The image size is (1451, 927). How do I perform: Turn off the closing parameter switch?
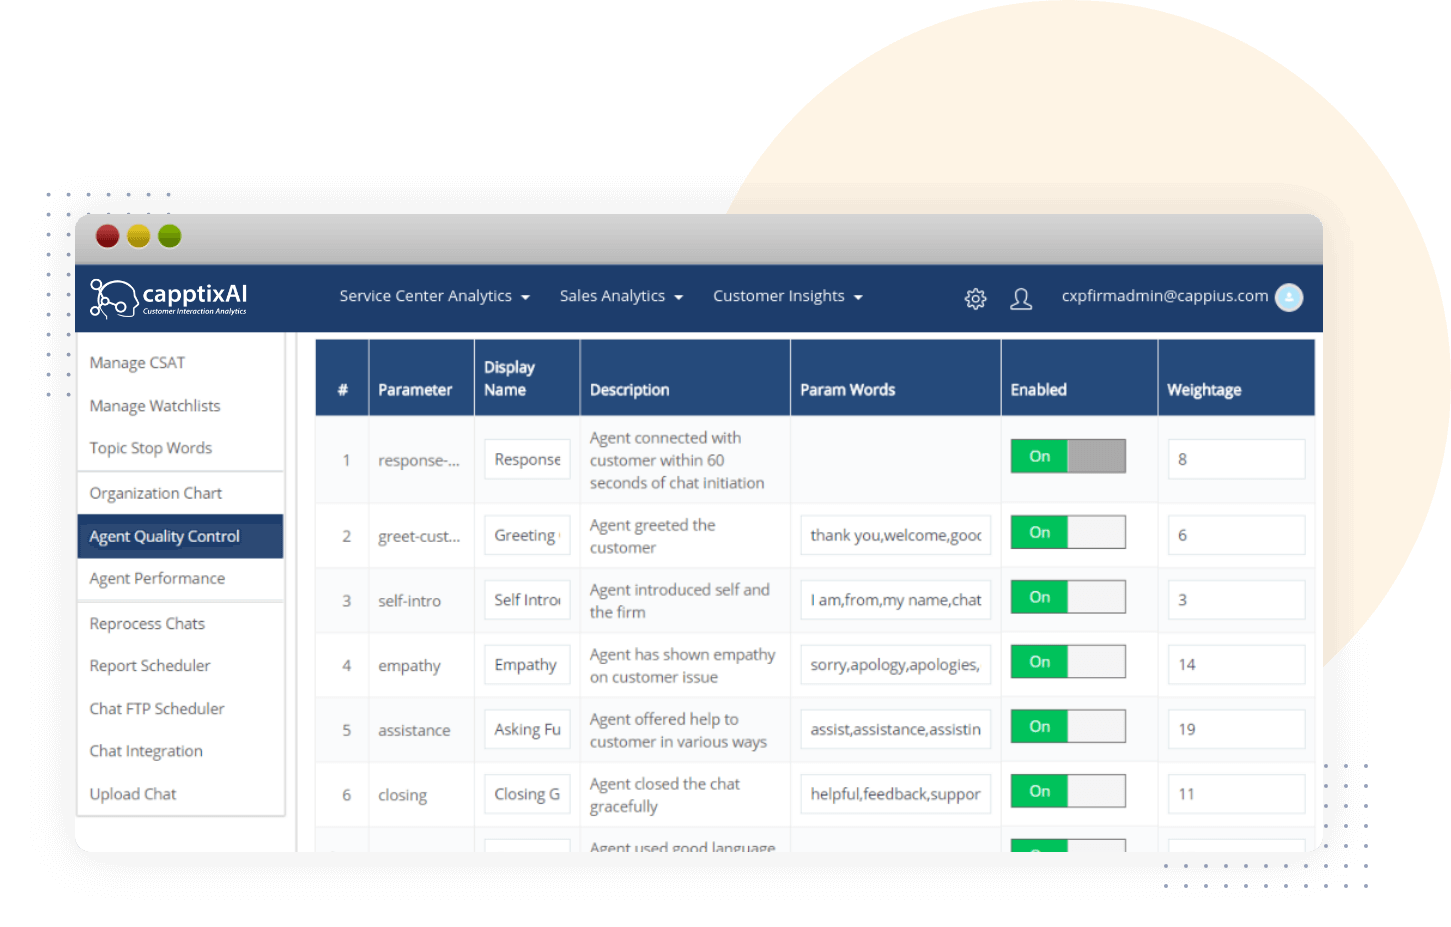tap(1067, 791)
